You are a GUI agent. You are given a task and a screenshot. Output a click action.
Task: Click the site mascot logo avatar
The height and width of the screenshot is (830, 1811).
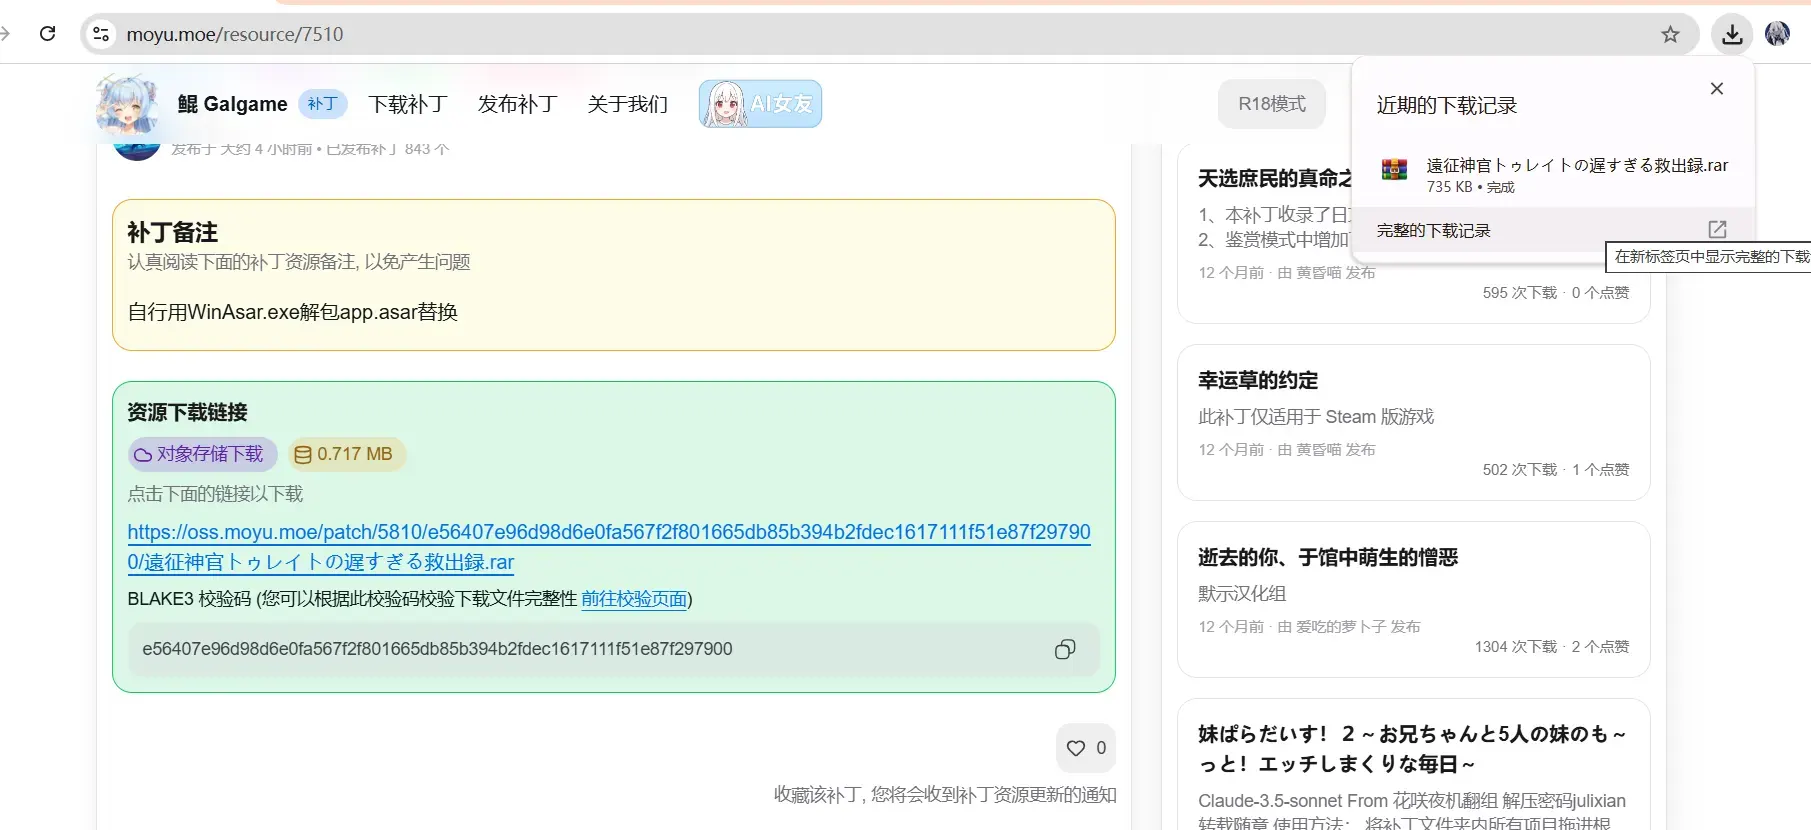(x=127, y=104)
